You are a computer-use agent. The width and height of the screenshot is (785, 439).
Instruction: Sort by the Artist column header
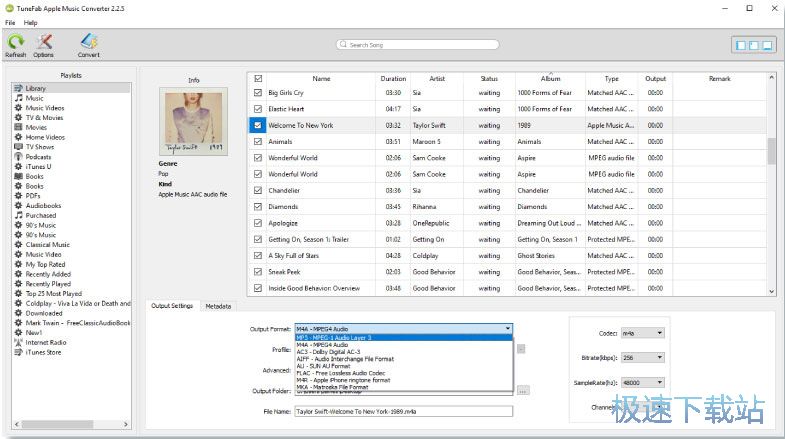coord(437,79)
